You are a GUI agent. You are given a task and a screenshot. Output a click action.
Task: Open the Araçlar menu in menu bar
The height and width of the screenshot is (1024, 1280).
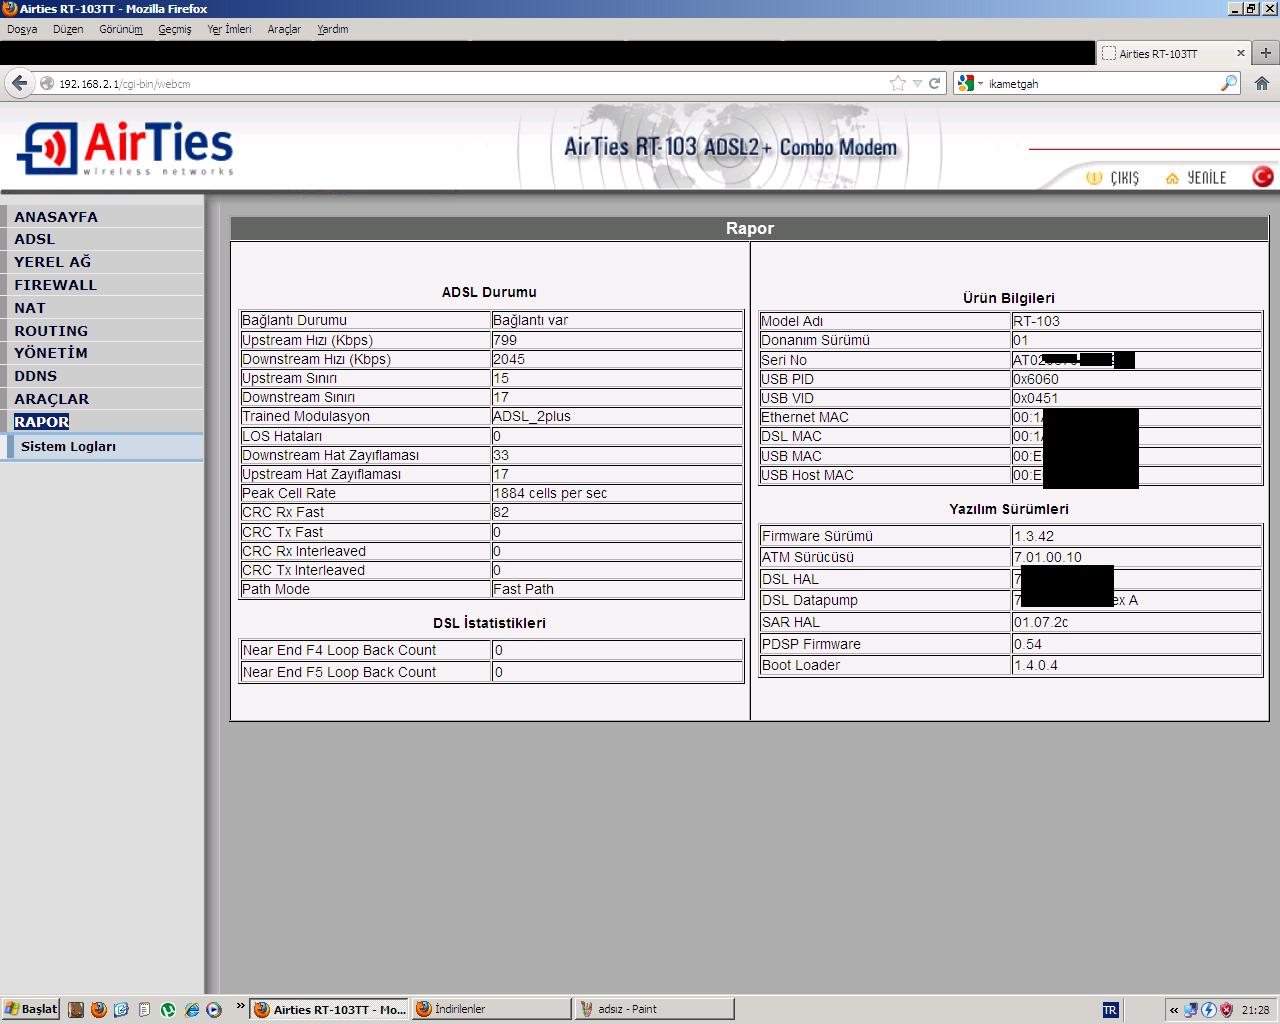point(284,29)
